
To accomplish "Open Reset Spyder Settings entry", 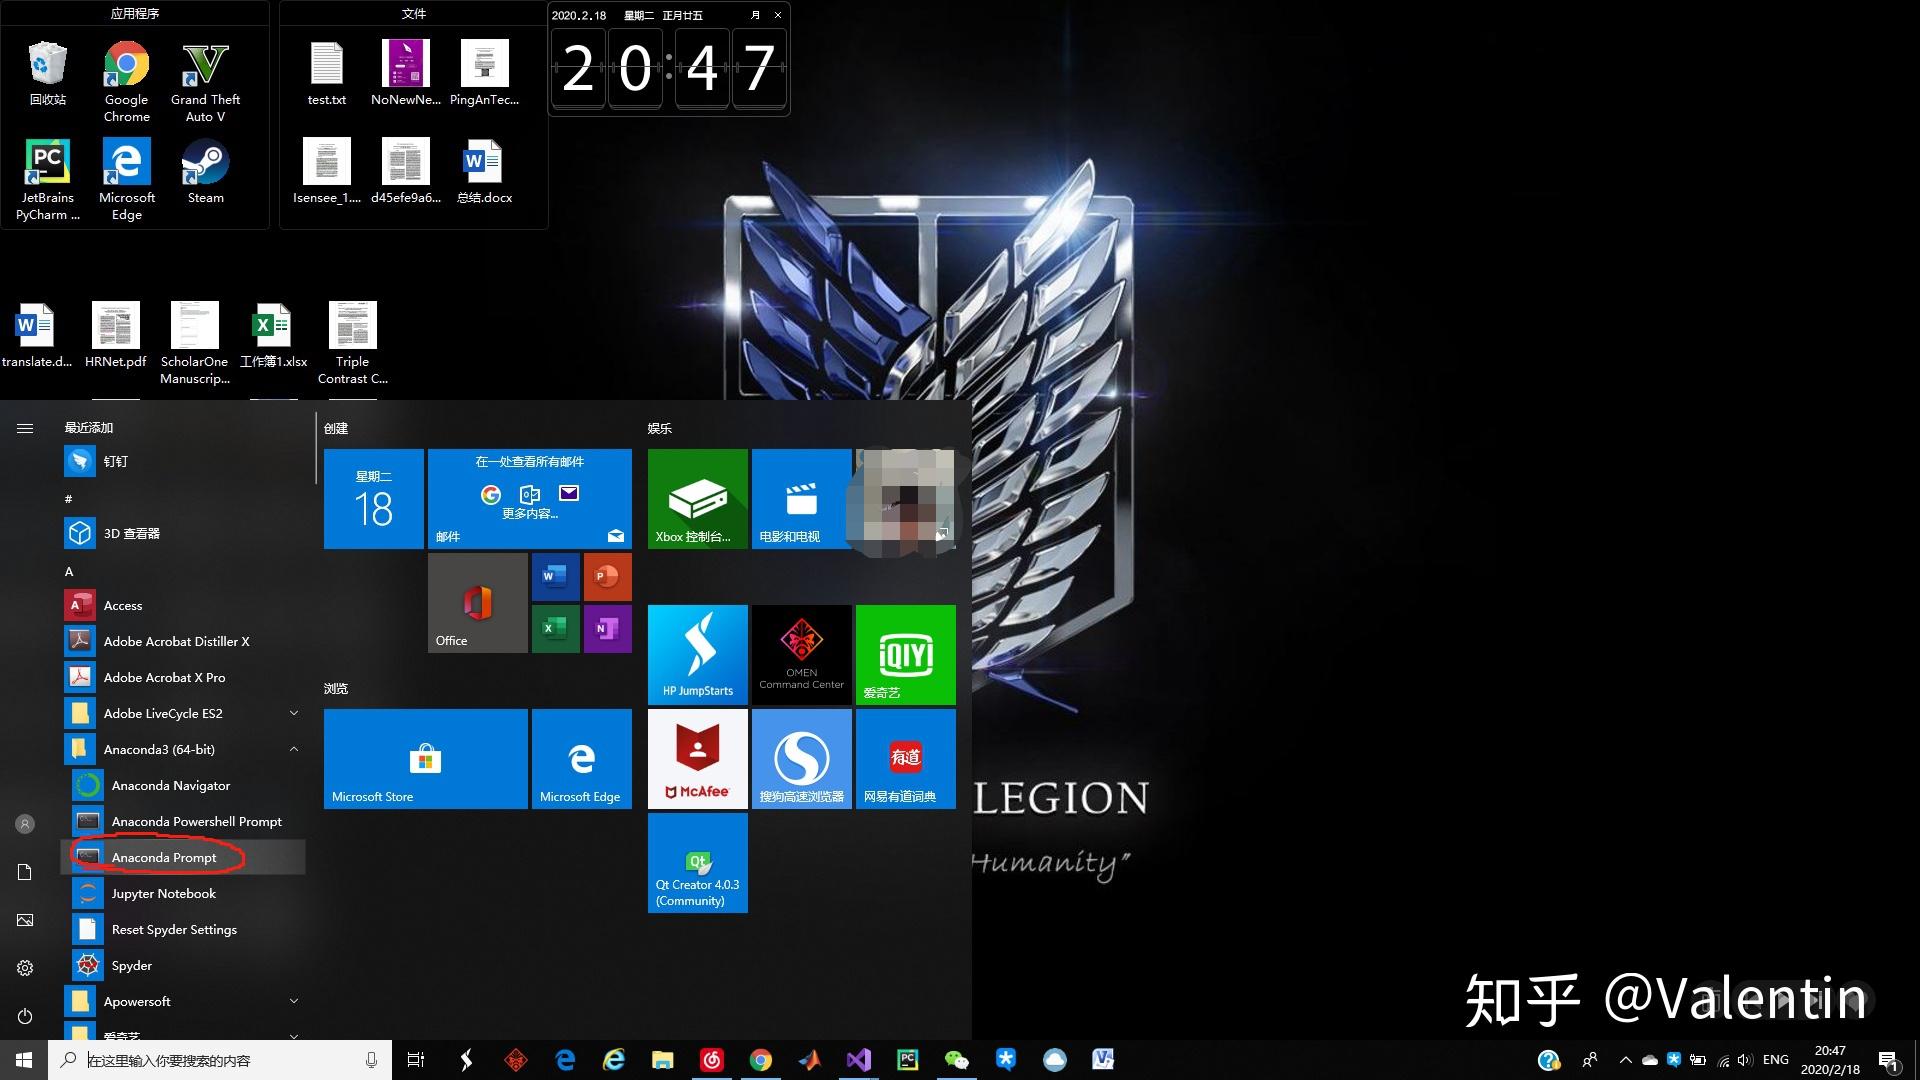I will (183, 929).
